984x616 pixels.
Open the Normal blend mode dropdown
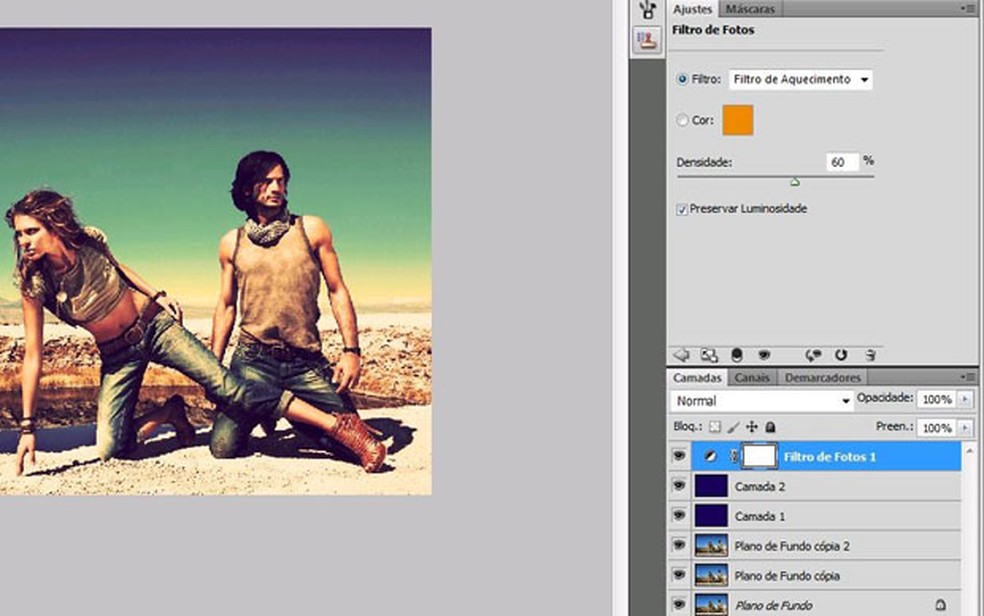761,401
